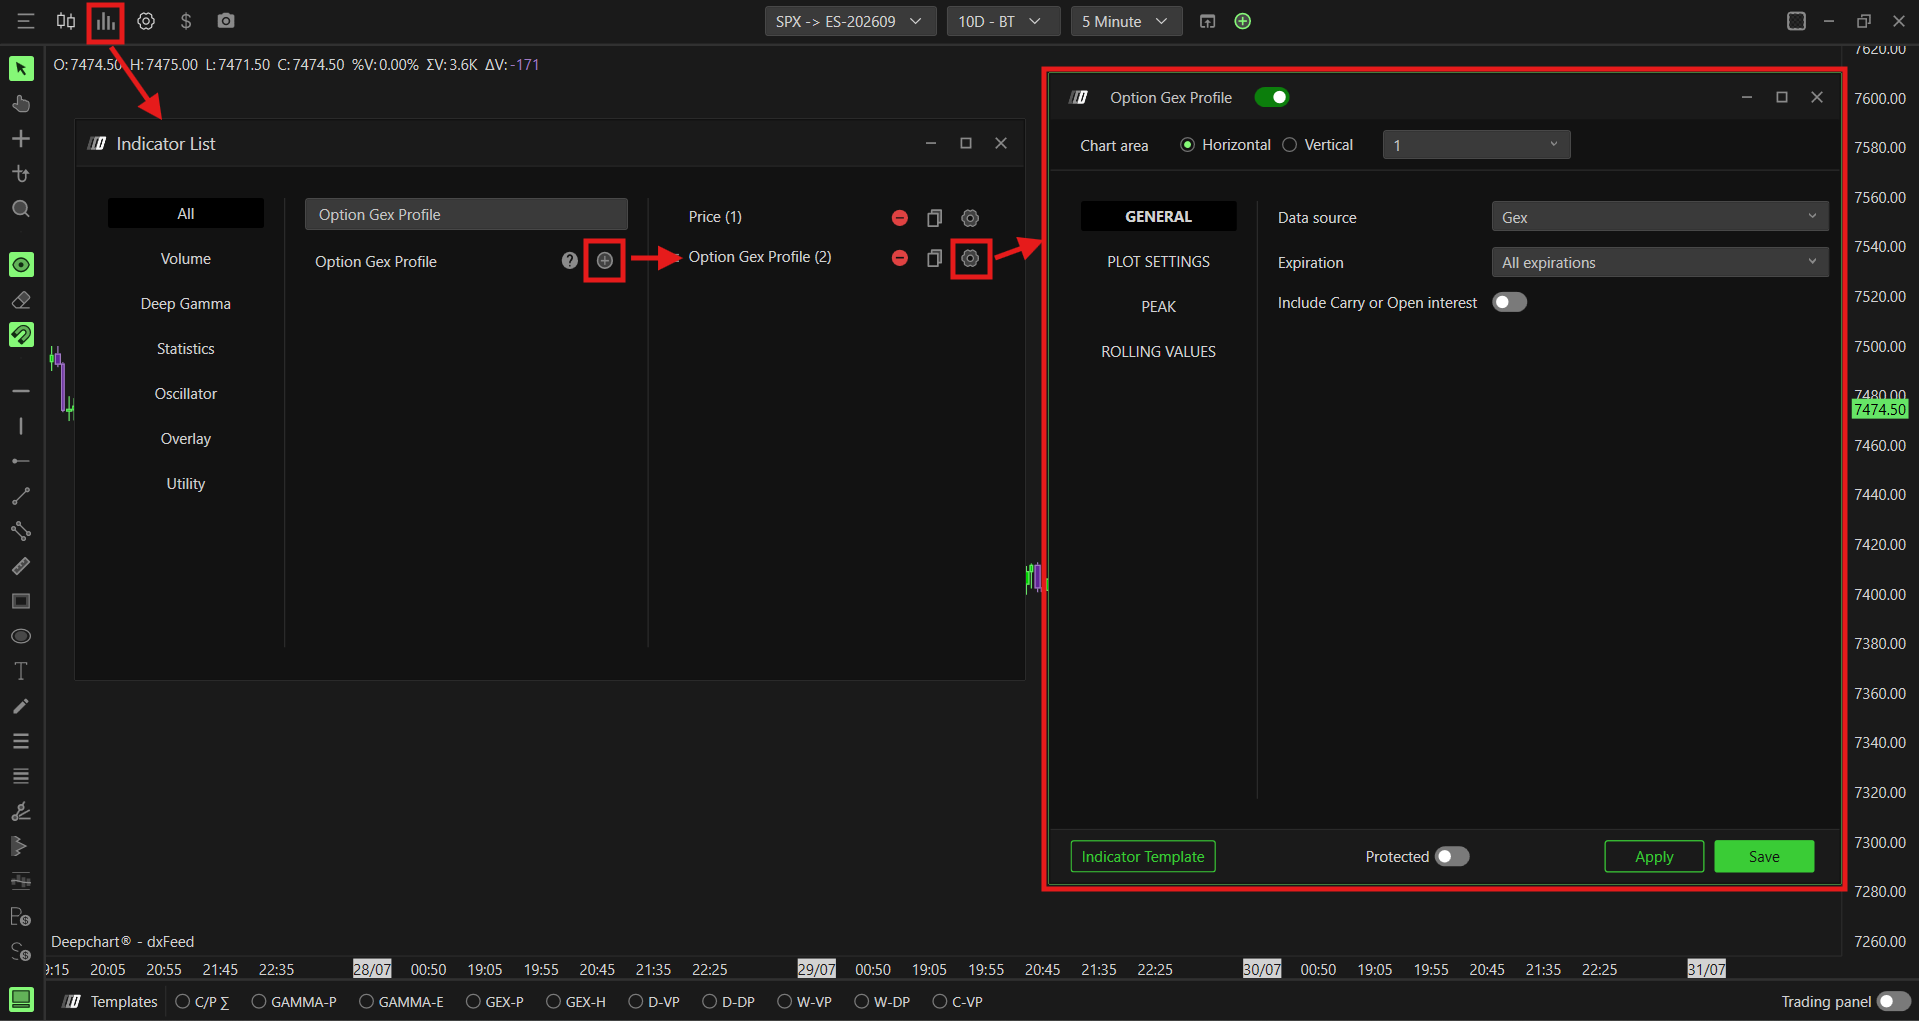The image size is (1919, 1021).
Task: Select the freehand pencil tool
Action: pos(21,706)
